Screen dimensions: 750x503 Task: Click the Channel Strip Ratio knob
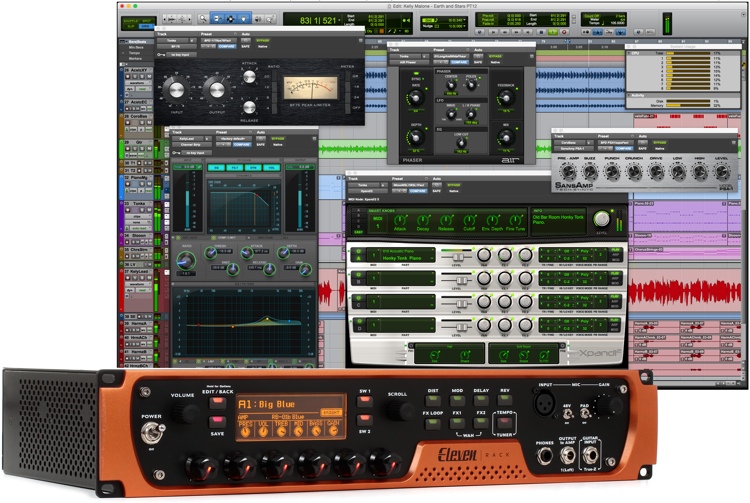click(186, 261)
